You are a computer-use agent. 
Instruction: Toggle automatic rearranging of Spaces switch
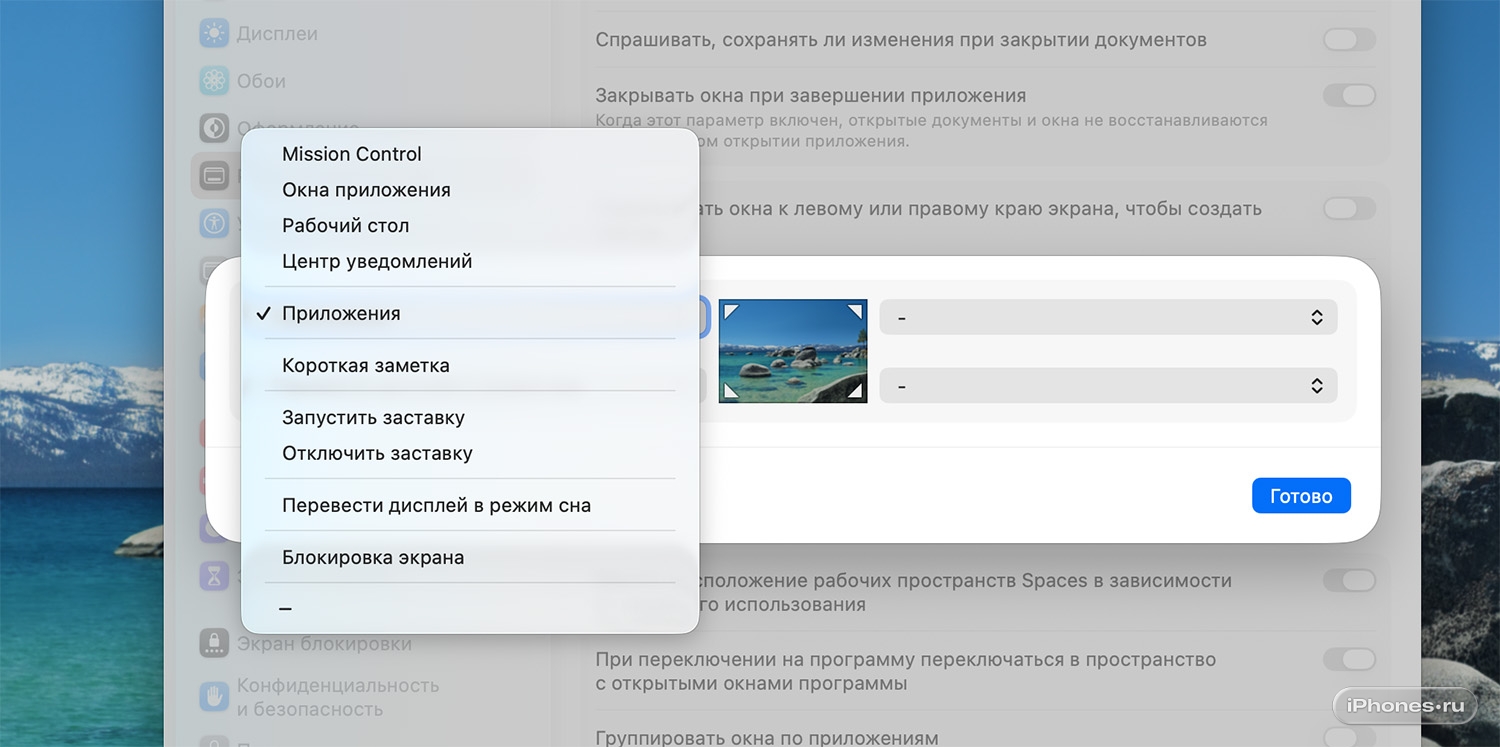coord(1349,580)
